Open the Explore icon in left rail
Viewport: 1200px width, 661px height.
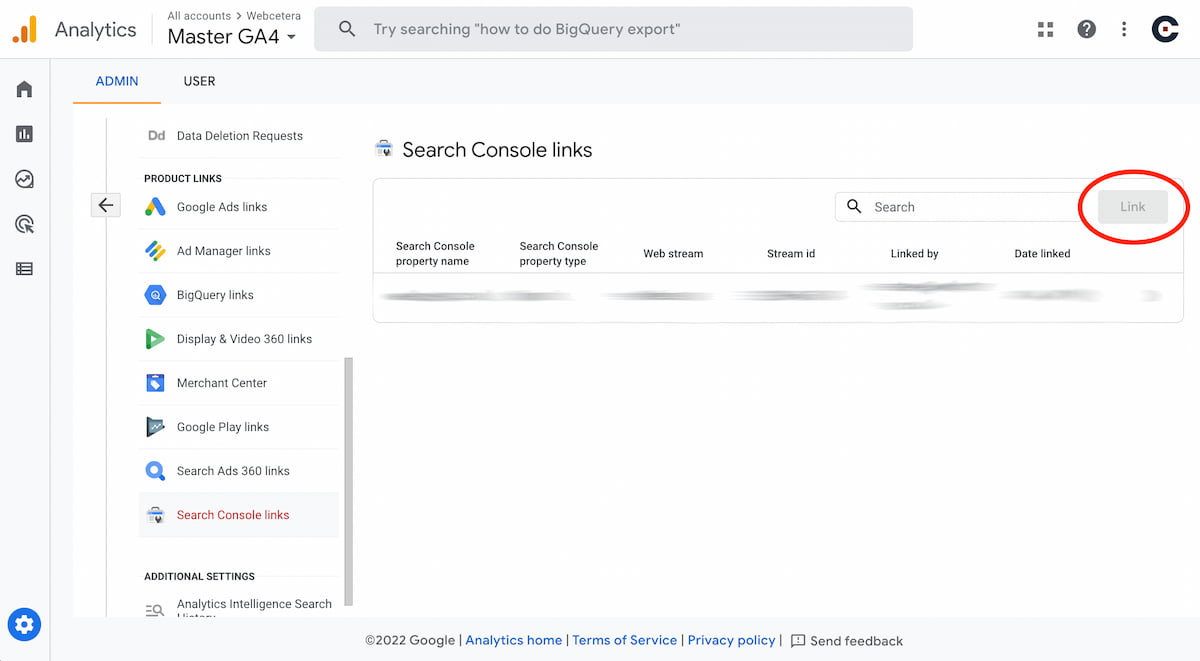(24, 179)
